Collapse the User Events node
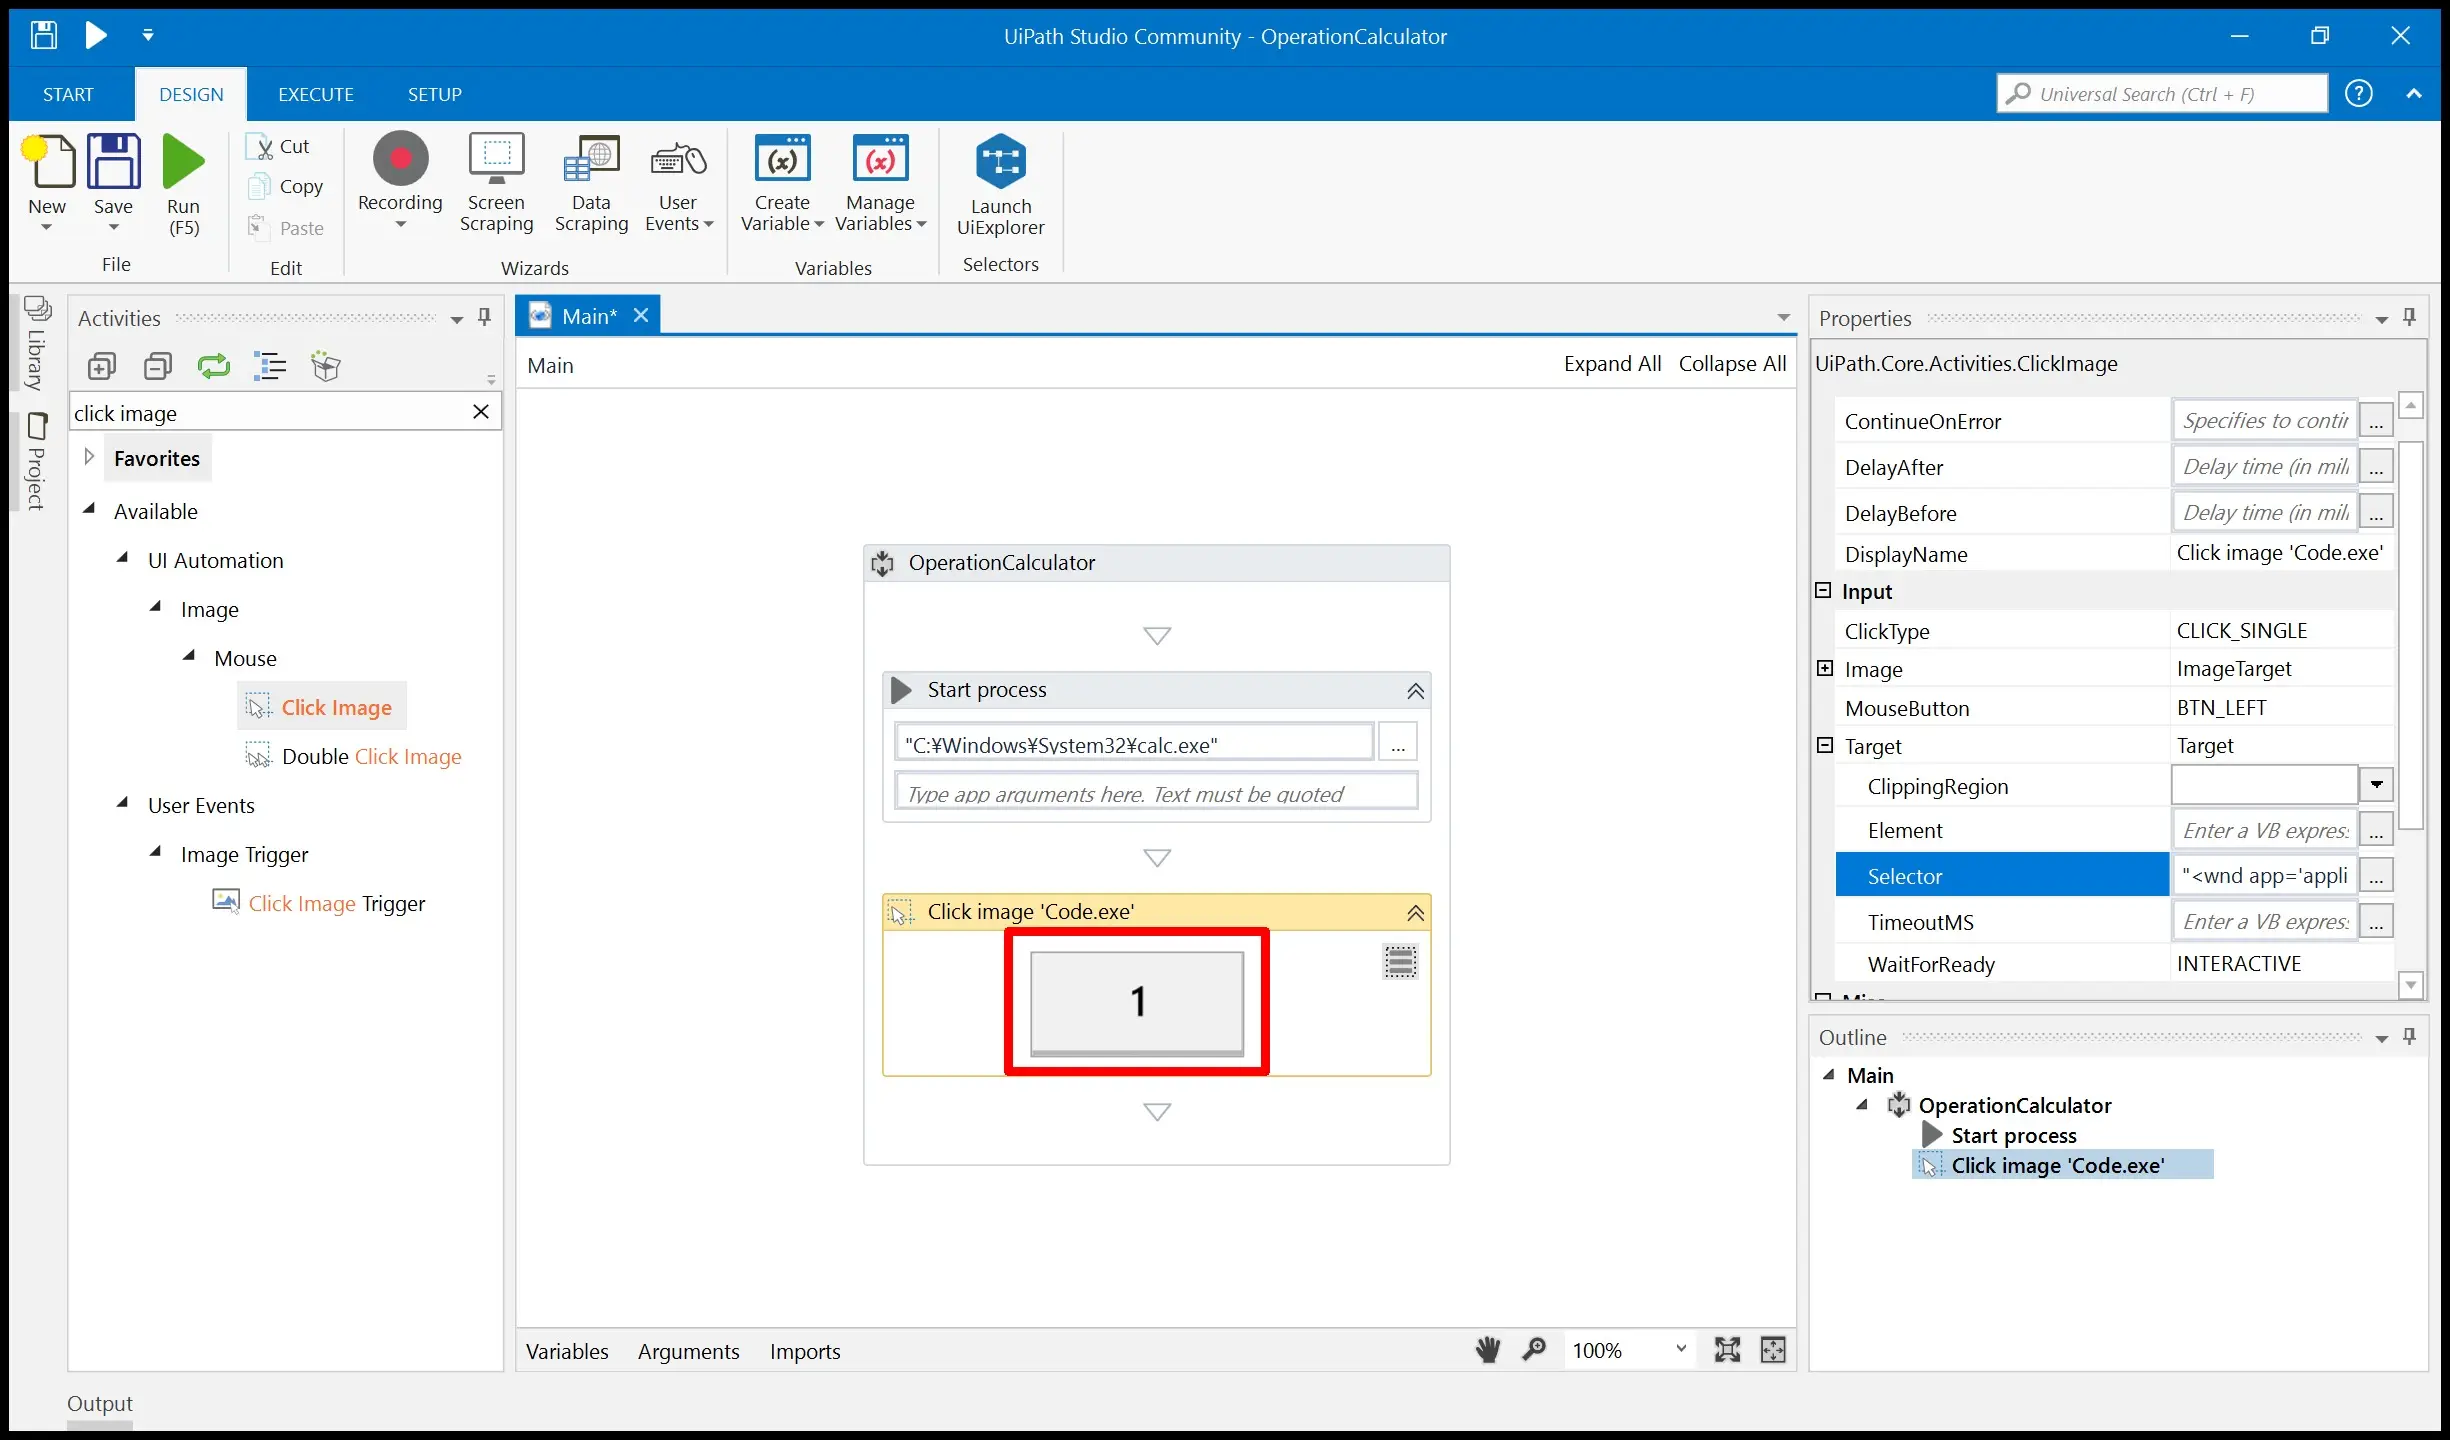Viewport: 2450px width, 1440px height. tap(123, 803)
